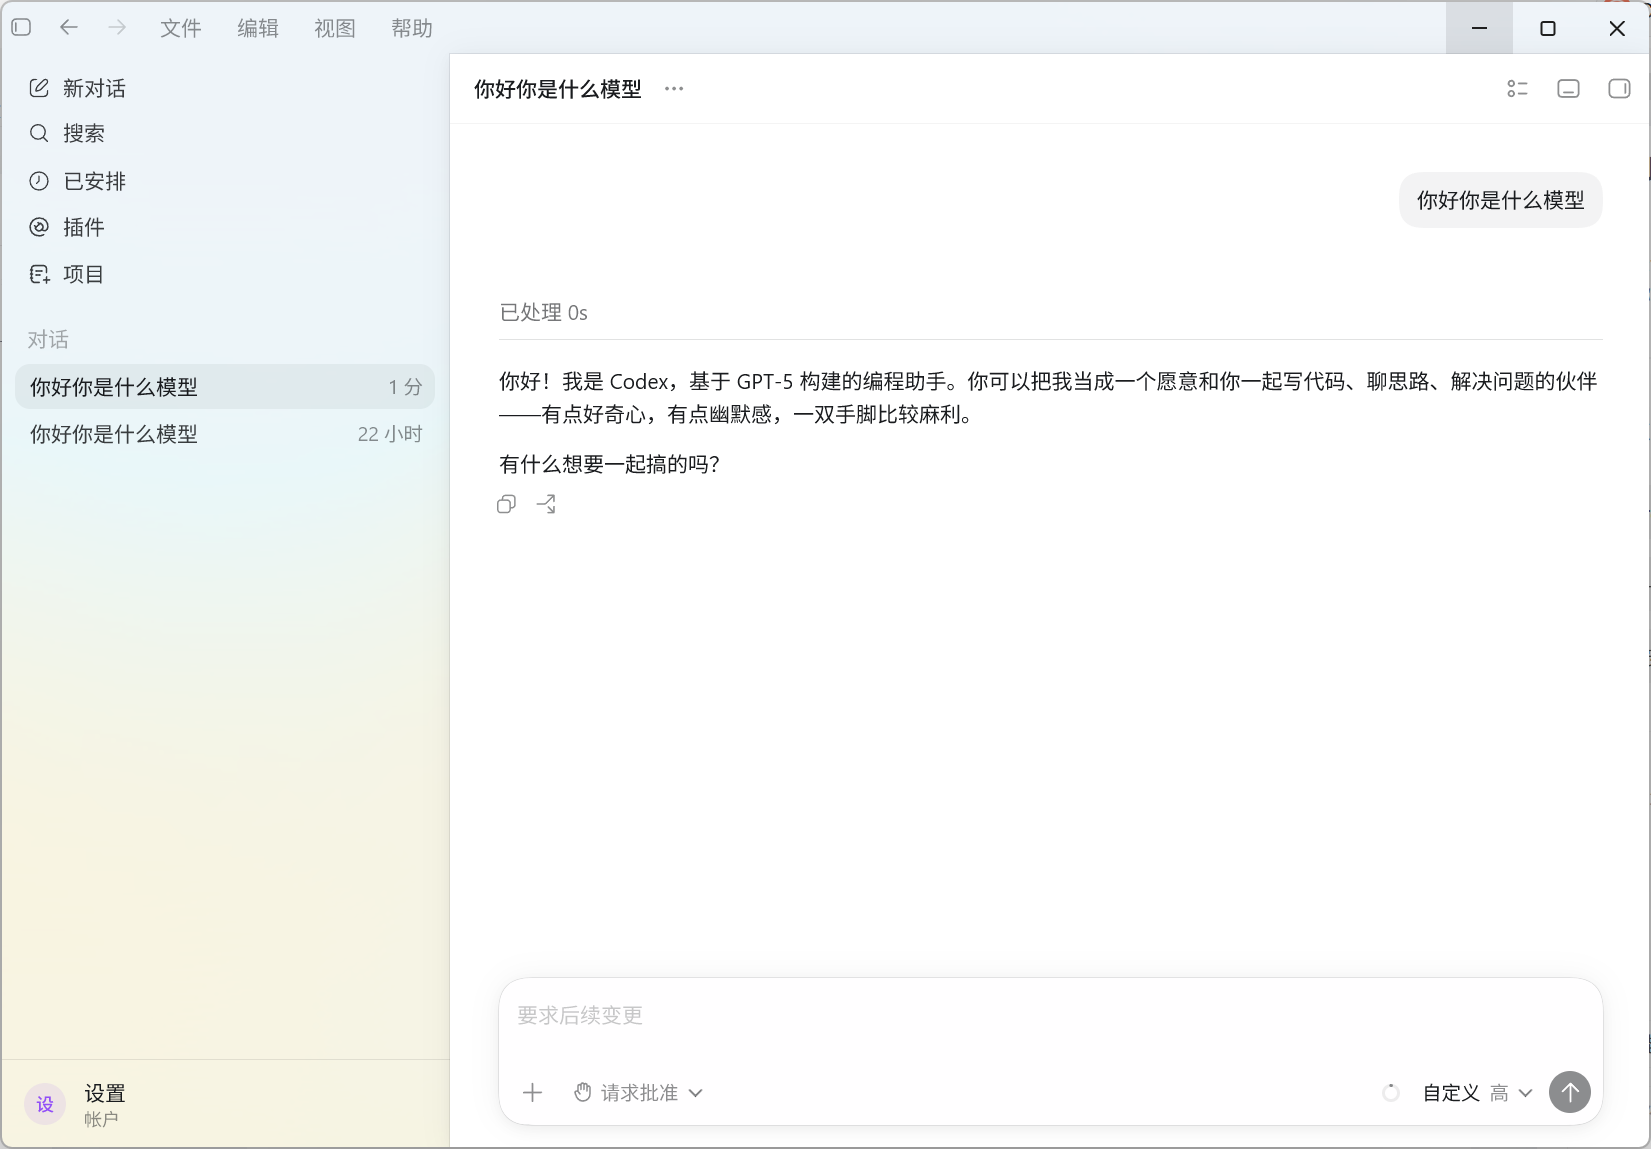Screen dimensions: 1651x1149
Task: Click the 新对话 compose icon
Action: [39, 88]
